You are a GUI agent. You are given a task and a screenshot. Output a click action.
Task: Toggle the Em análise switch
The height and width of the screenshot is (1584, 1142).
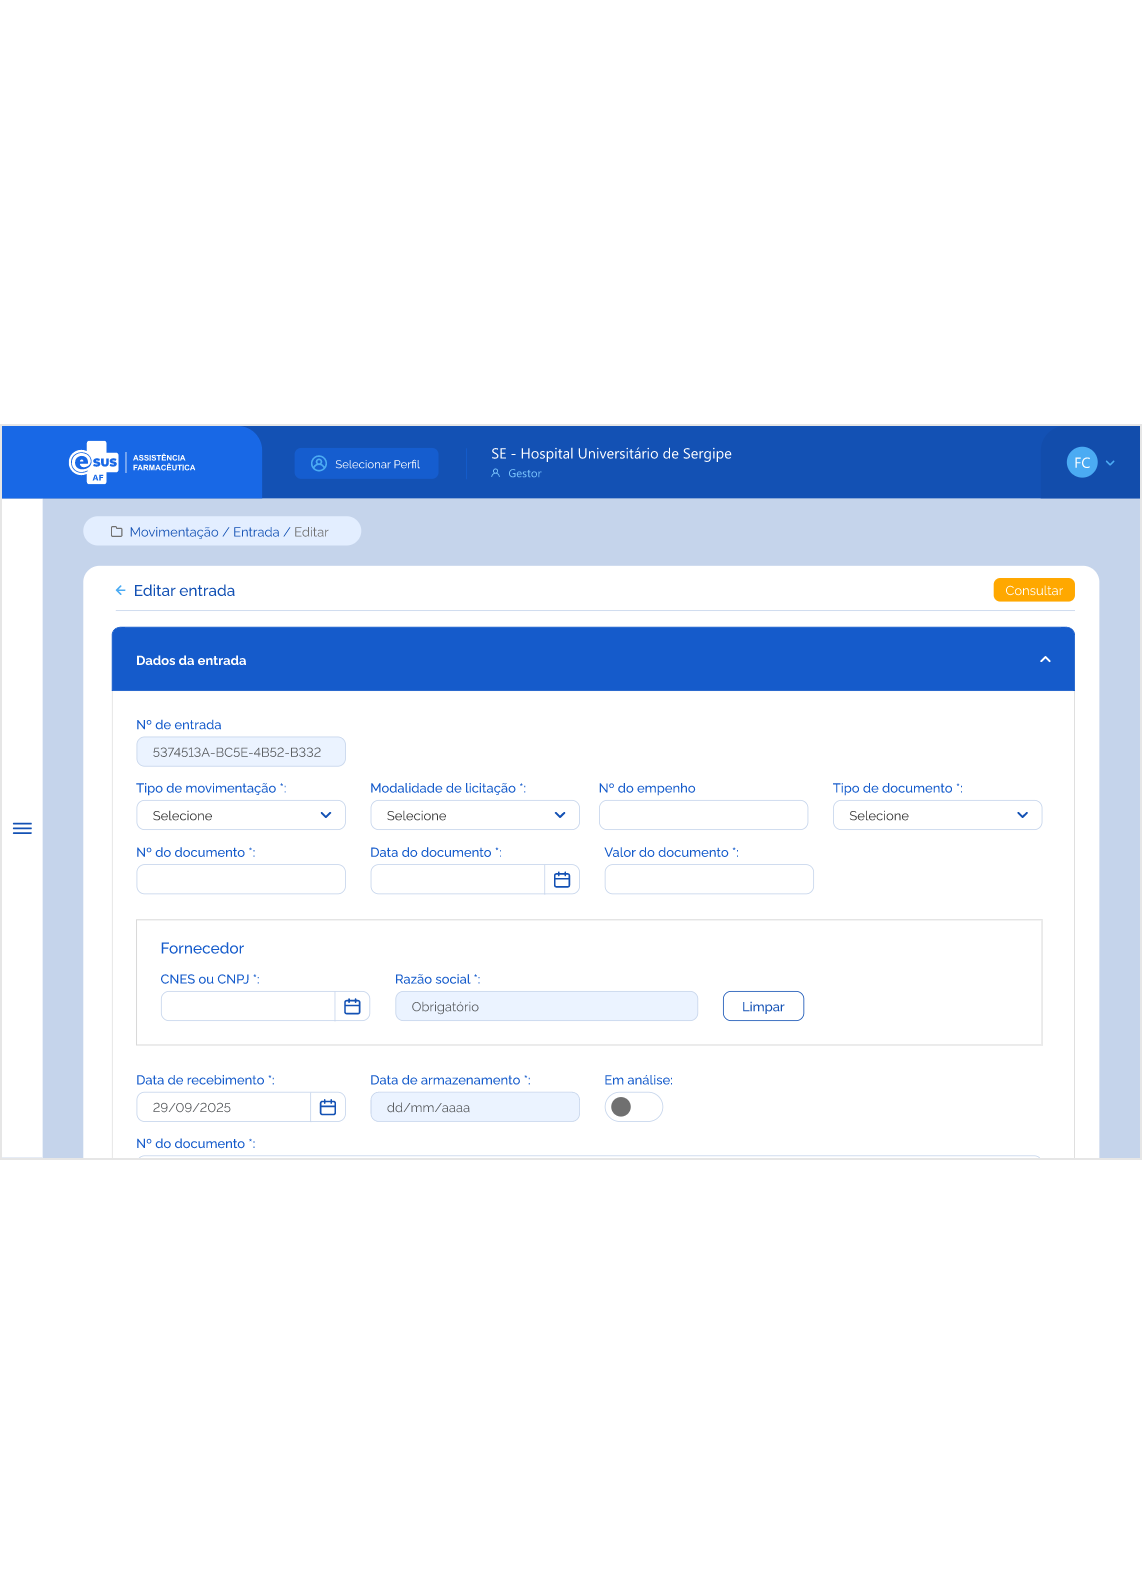tap(633, 1107)
